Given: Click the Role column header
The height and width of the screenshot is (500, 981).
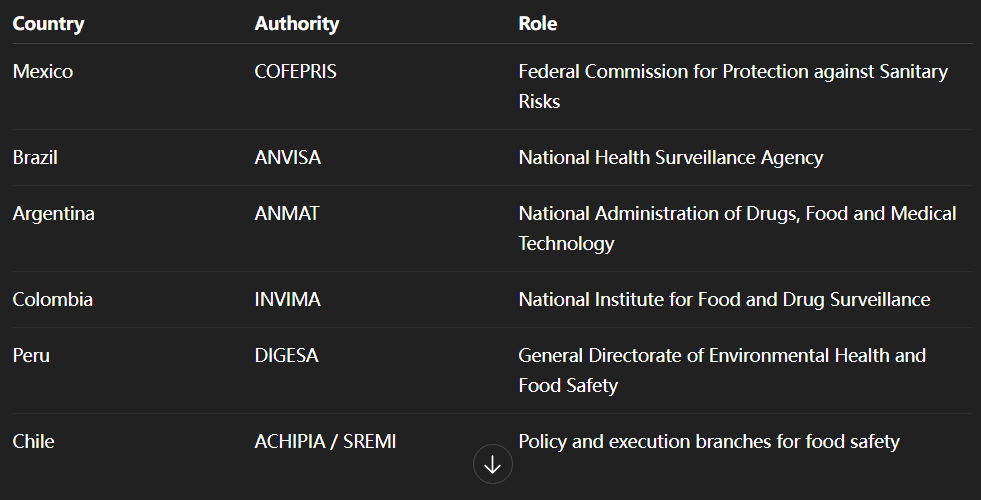Looking at the screenshot, I should [x=538, y=23].
